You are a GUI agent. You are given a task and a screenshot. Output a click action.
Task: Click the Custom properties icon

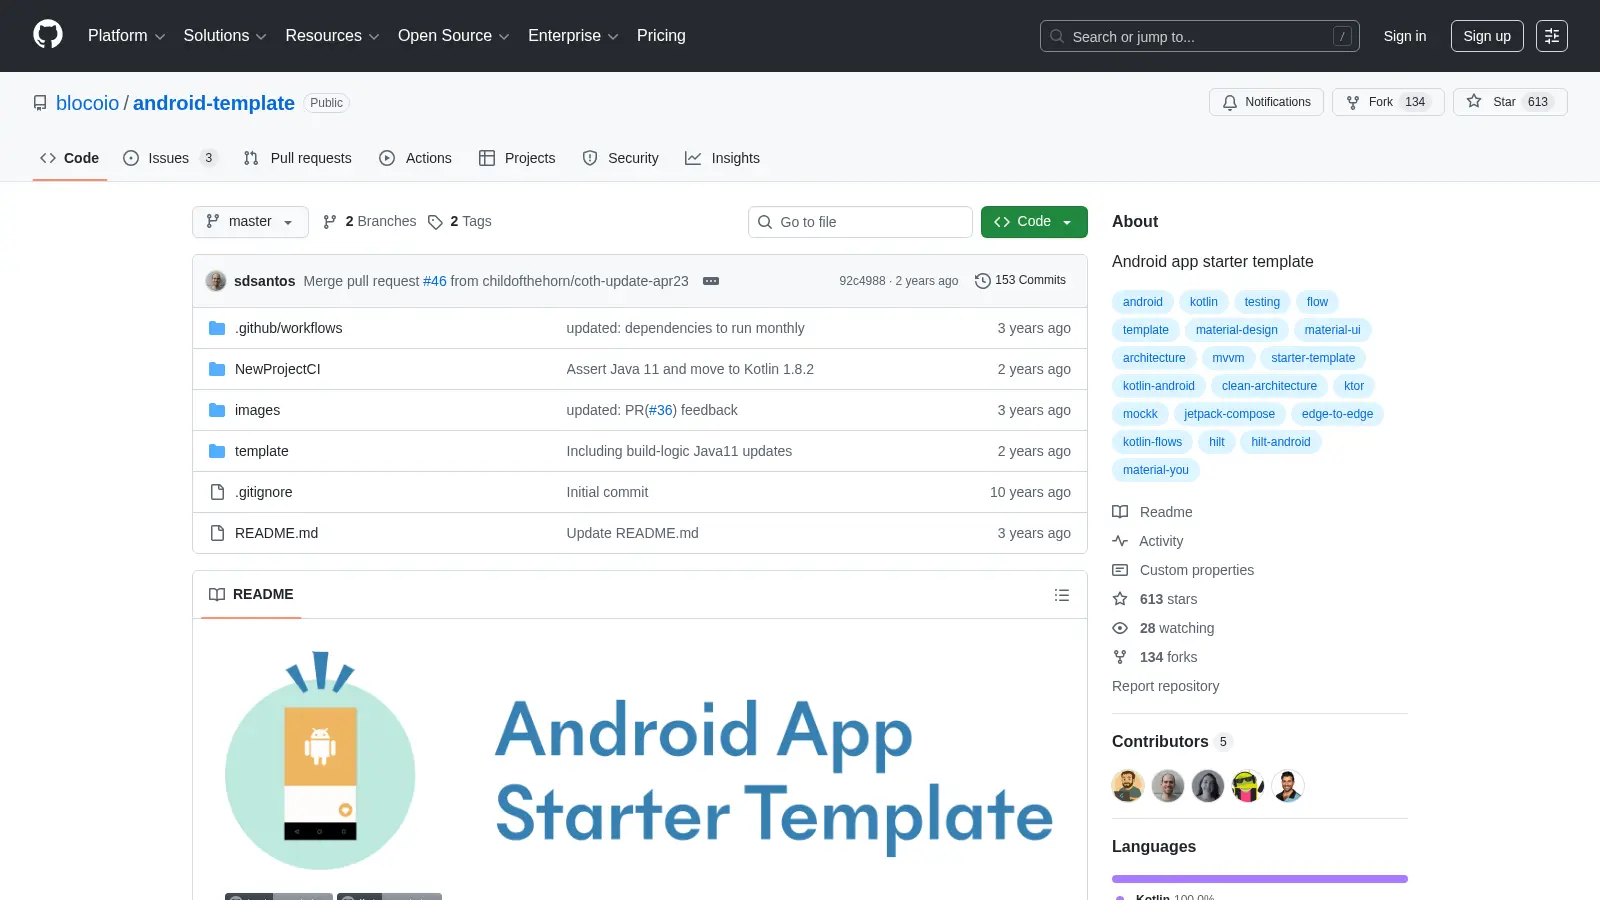point(1120,570)
